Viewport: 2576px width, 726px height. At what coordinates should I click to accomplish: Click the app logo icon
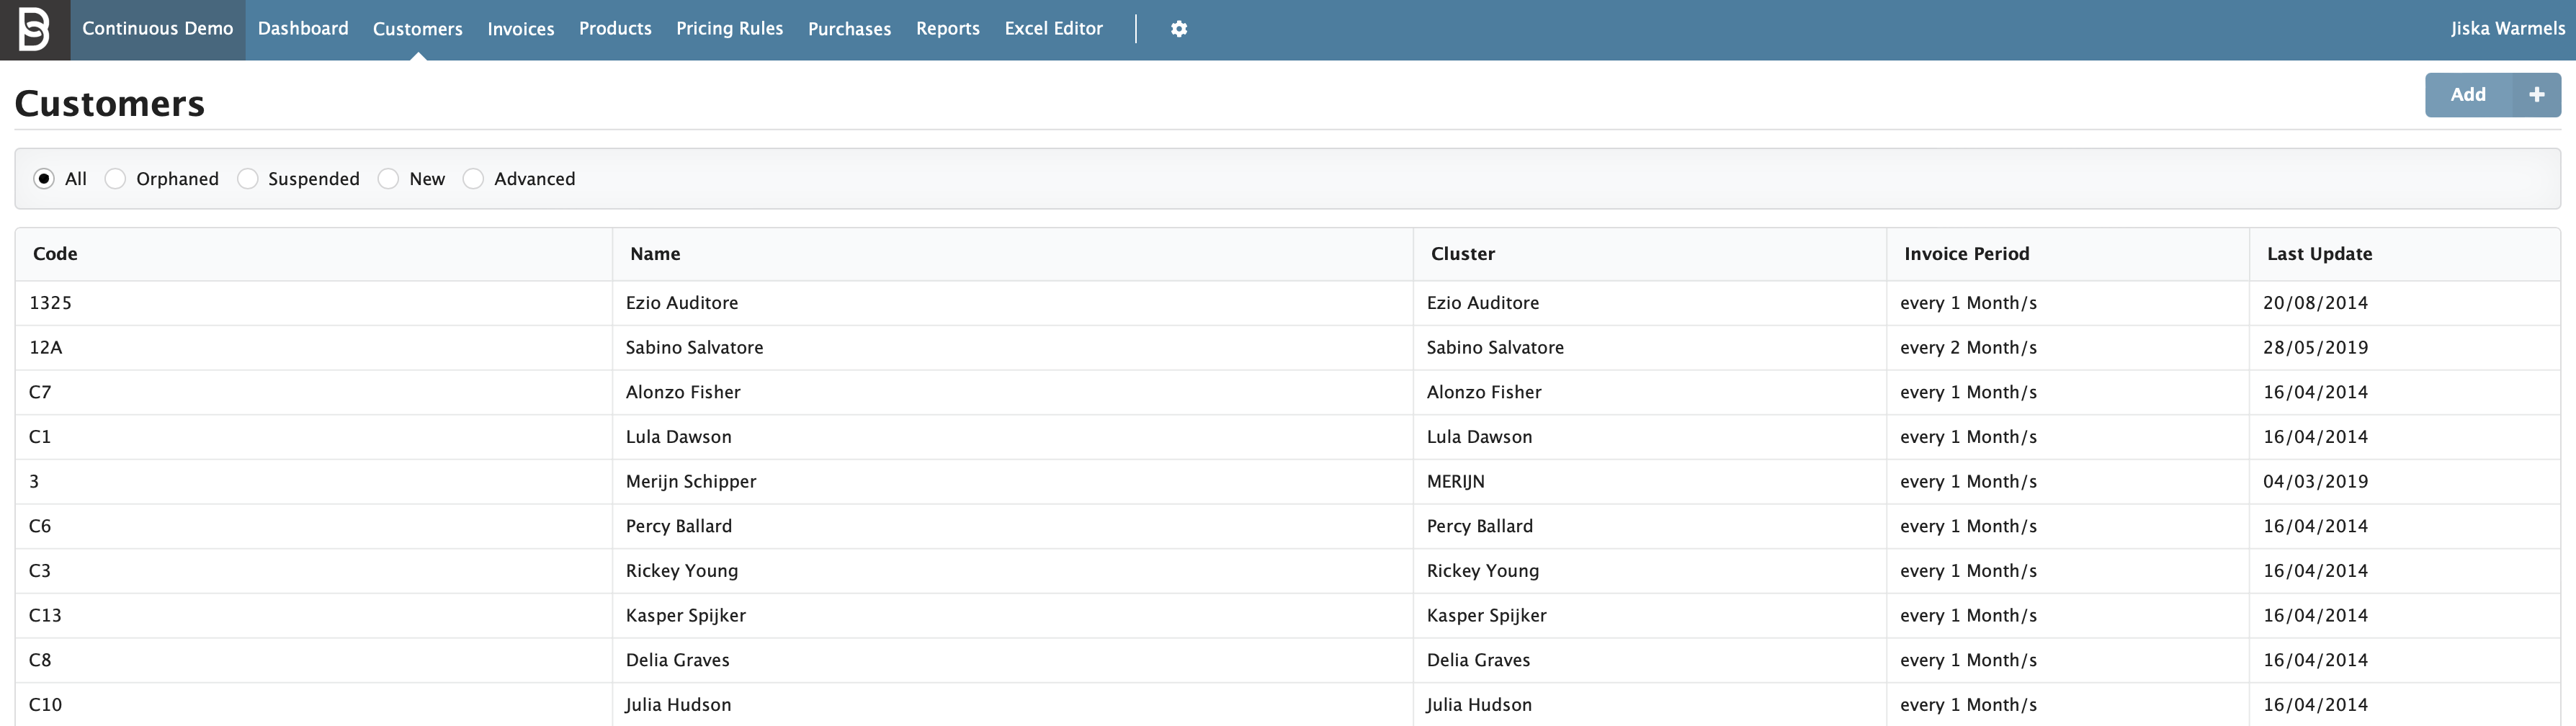(33, 28)
